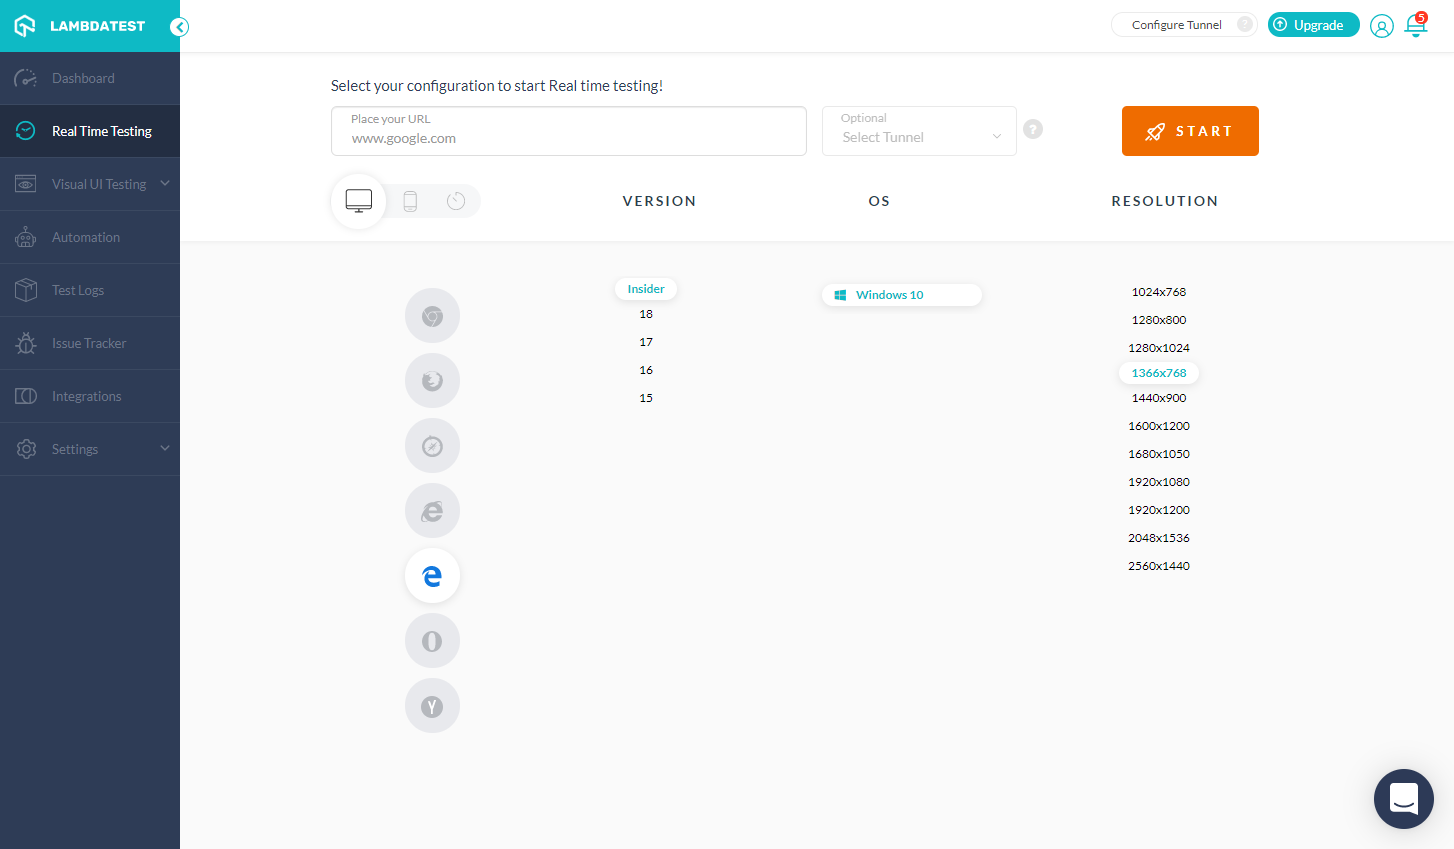Focus the Place your URL field
Viewport: 1454px width, 849px height.
pyautogui.click(x=569, y=131)
